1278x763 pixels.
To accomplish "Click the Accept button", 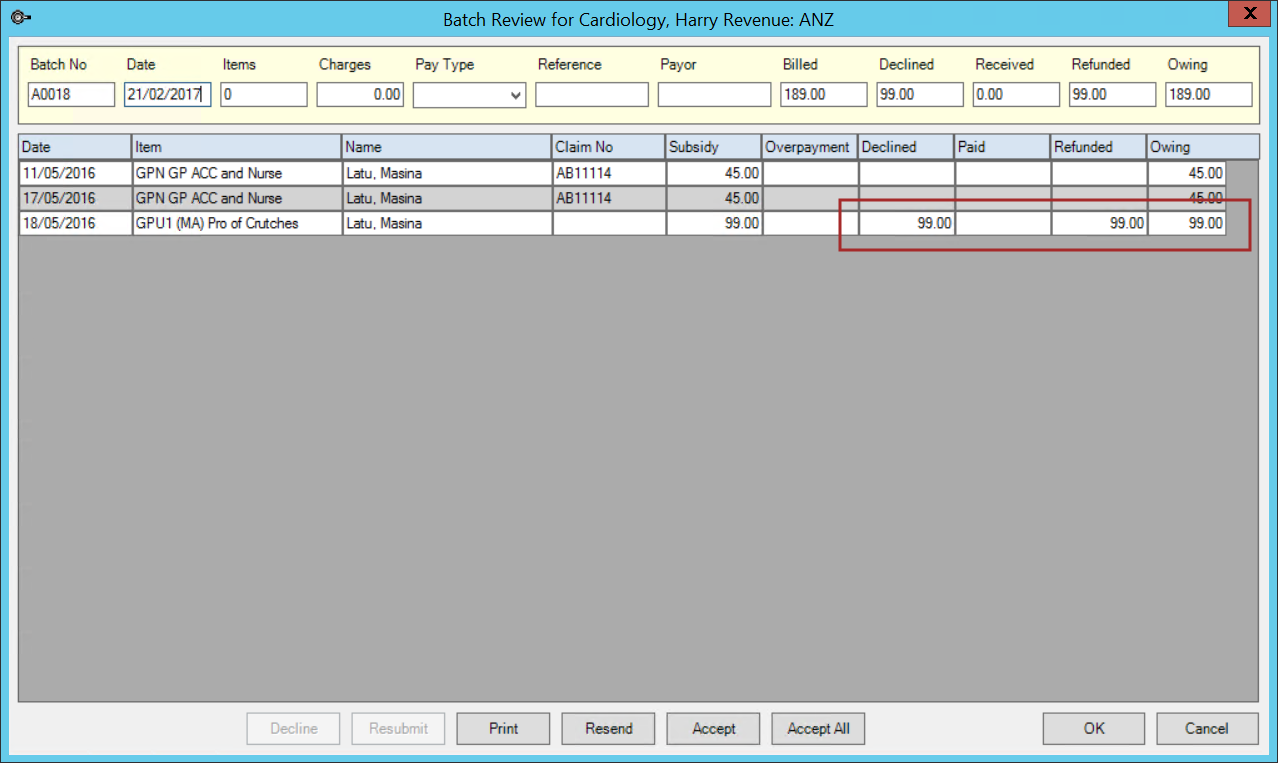I will [713, 728].
